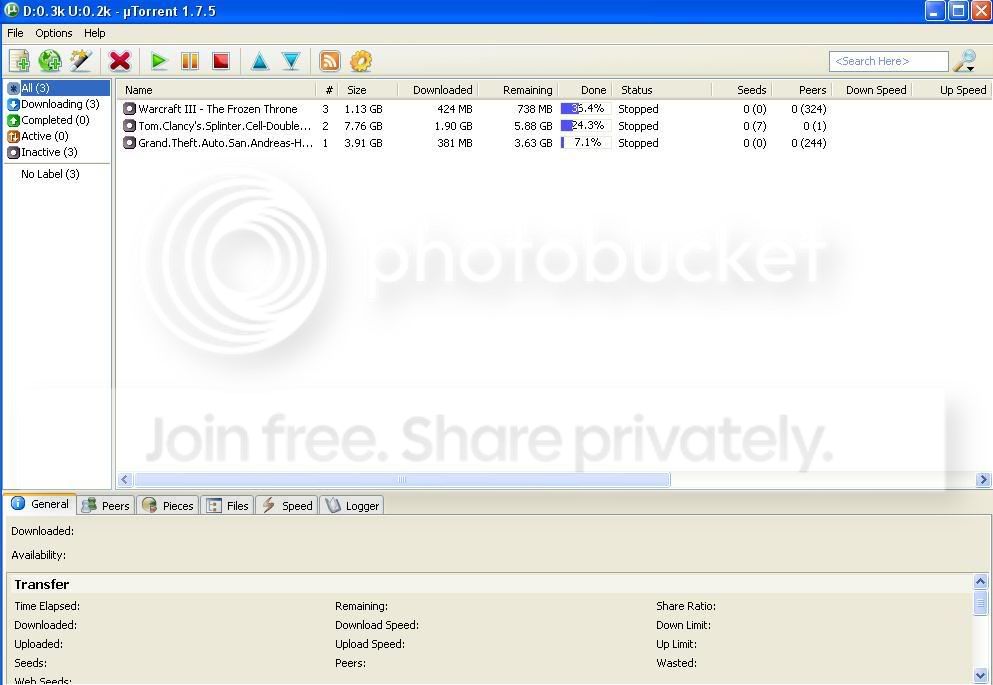Sort by the # queue column header

[x=327, y=90]
